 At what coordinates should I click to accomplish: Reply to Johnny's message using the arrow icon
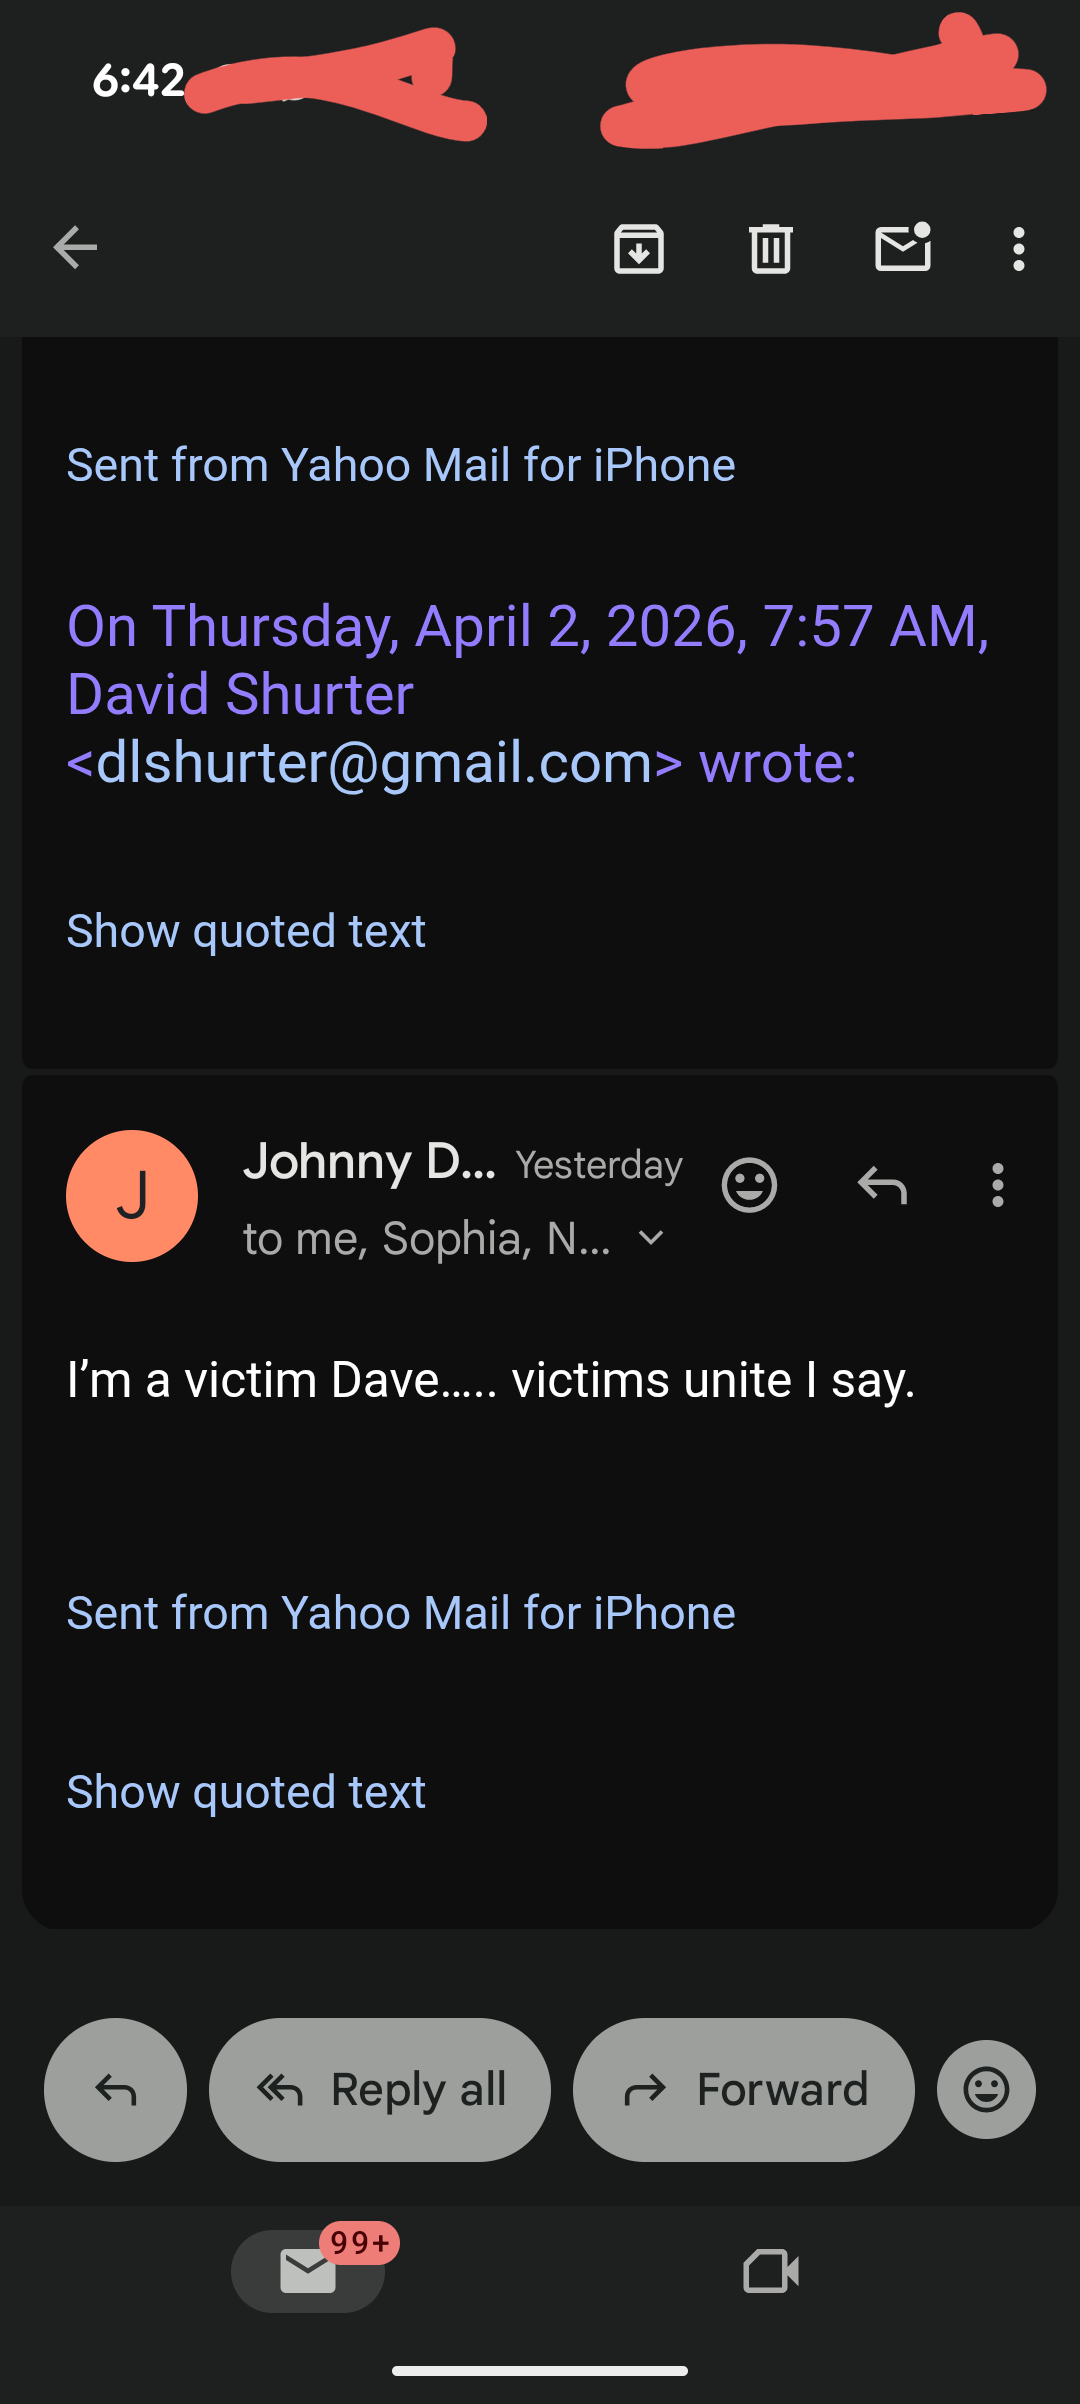(882, 1186)
